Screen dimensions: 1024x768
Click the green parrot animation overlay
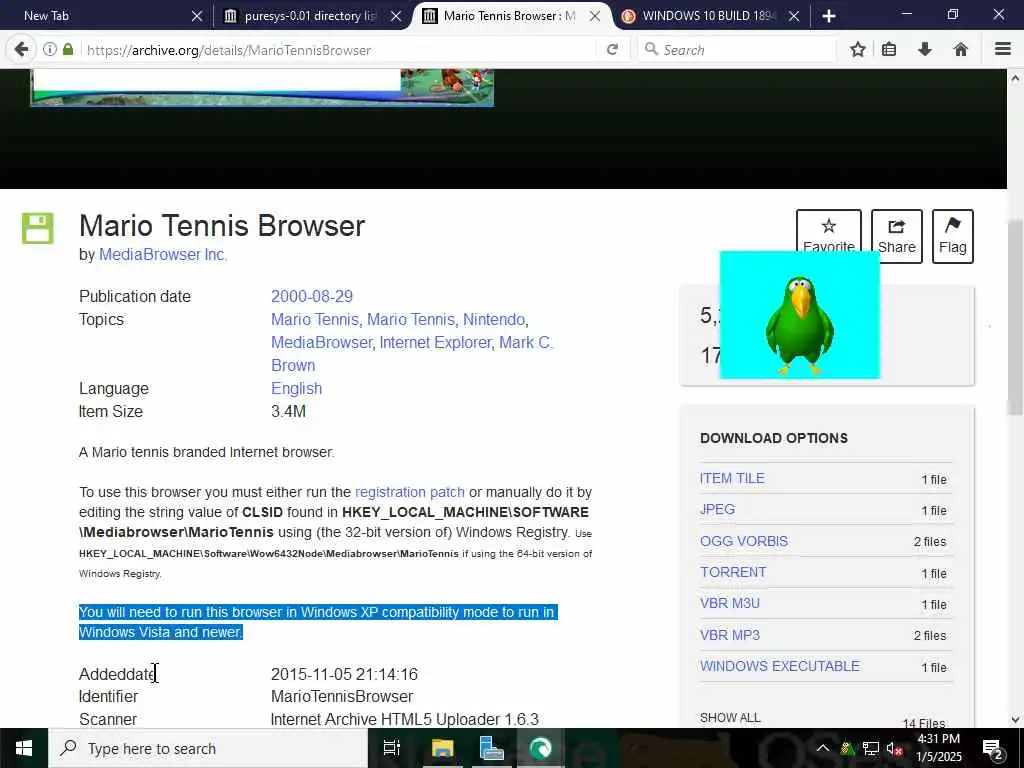pyautogui.click(x=799, y=315)
